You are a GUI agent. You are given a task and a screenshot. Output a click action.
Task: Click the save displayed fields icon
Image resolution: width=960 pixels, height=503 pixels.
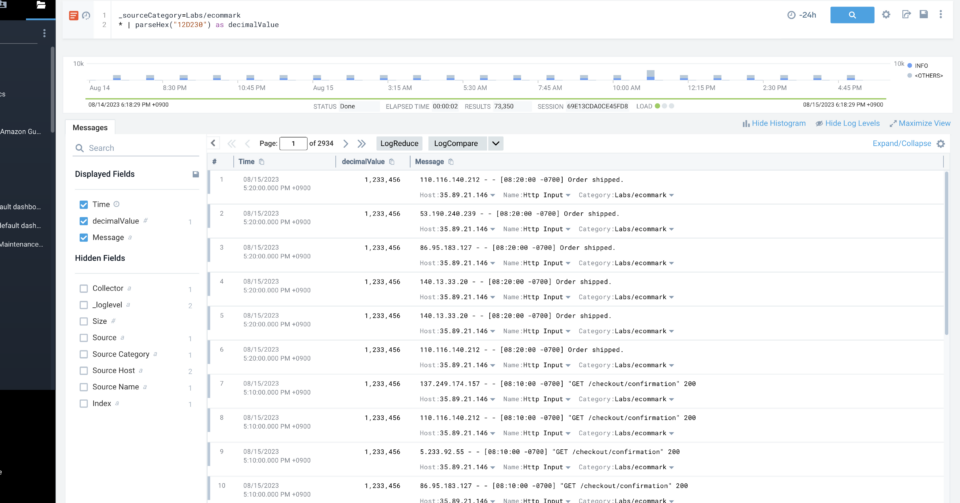click(x=196, y=174)
